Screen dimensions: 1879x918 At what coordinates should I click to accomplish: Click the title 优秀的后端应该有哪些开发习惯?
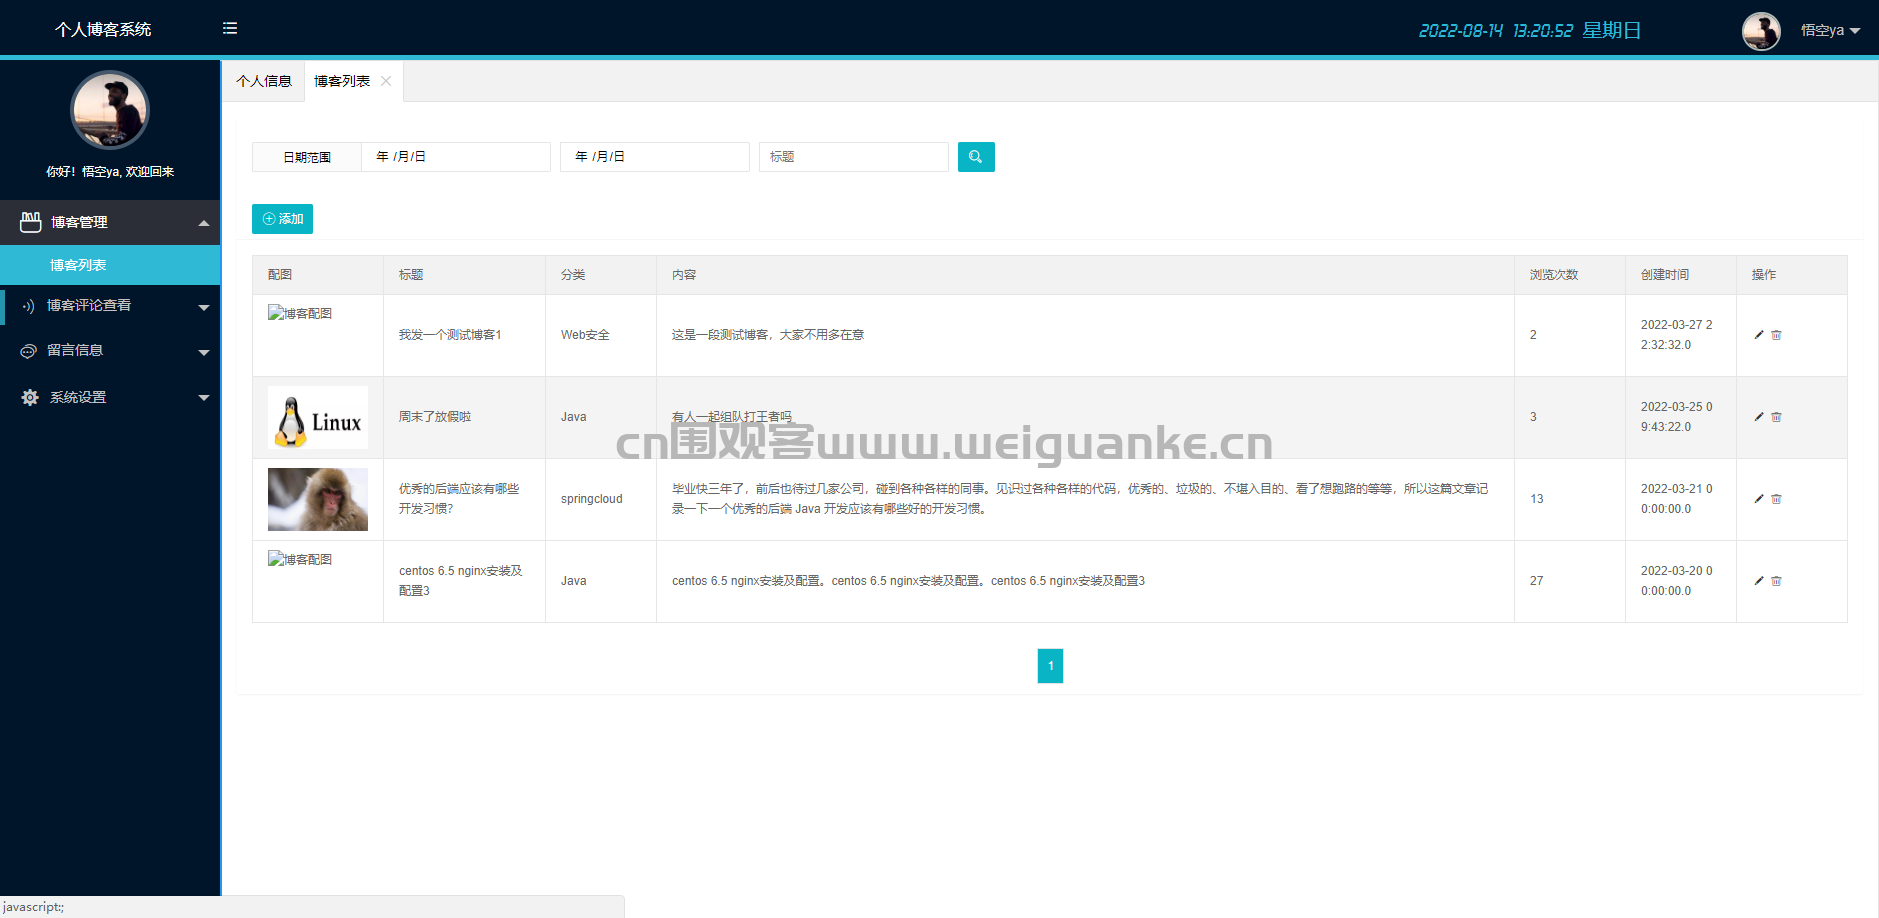pyautogui.click(x=459, y=499)
